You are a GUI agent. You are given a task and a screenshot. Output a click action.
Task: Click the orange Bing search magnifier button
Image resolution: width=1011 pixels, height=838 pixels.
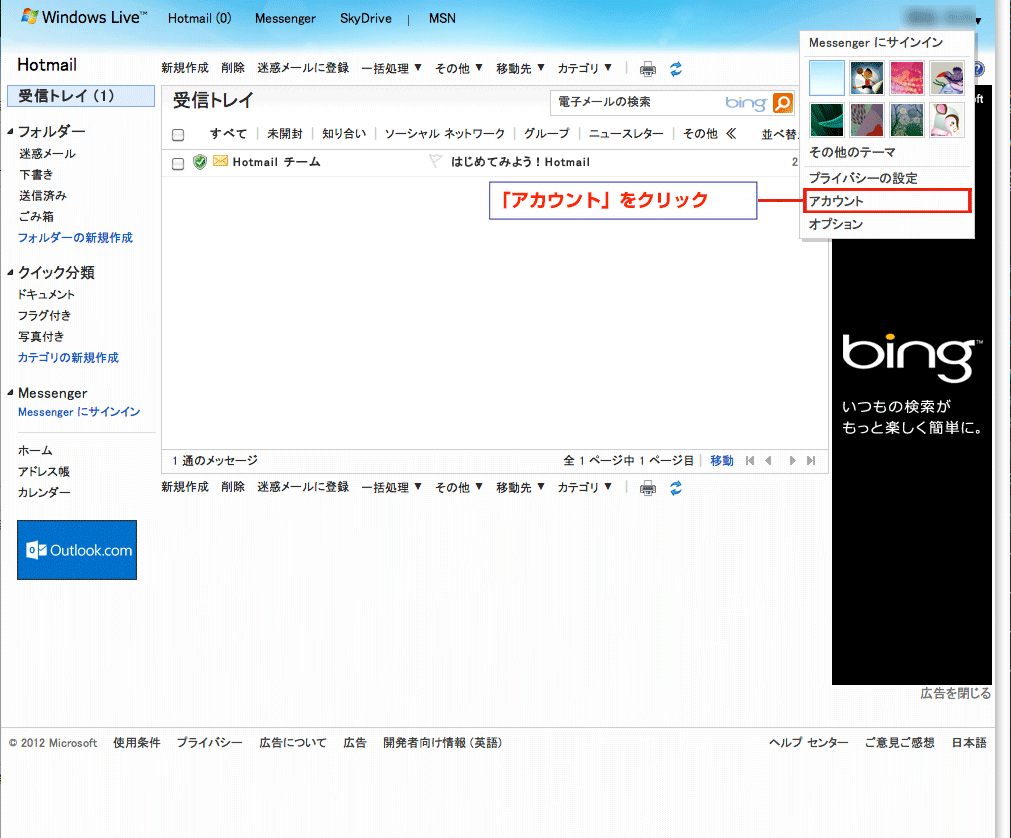point(782,102)
